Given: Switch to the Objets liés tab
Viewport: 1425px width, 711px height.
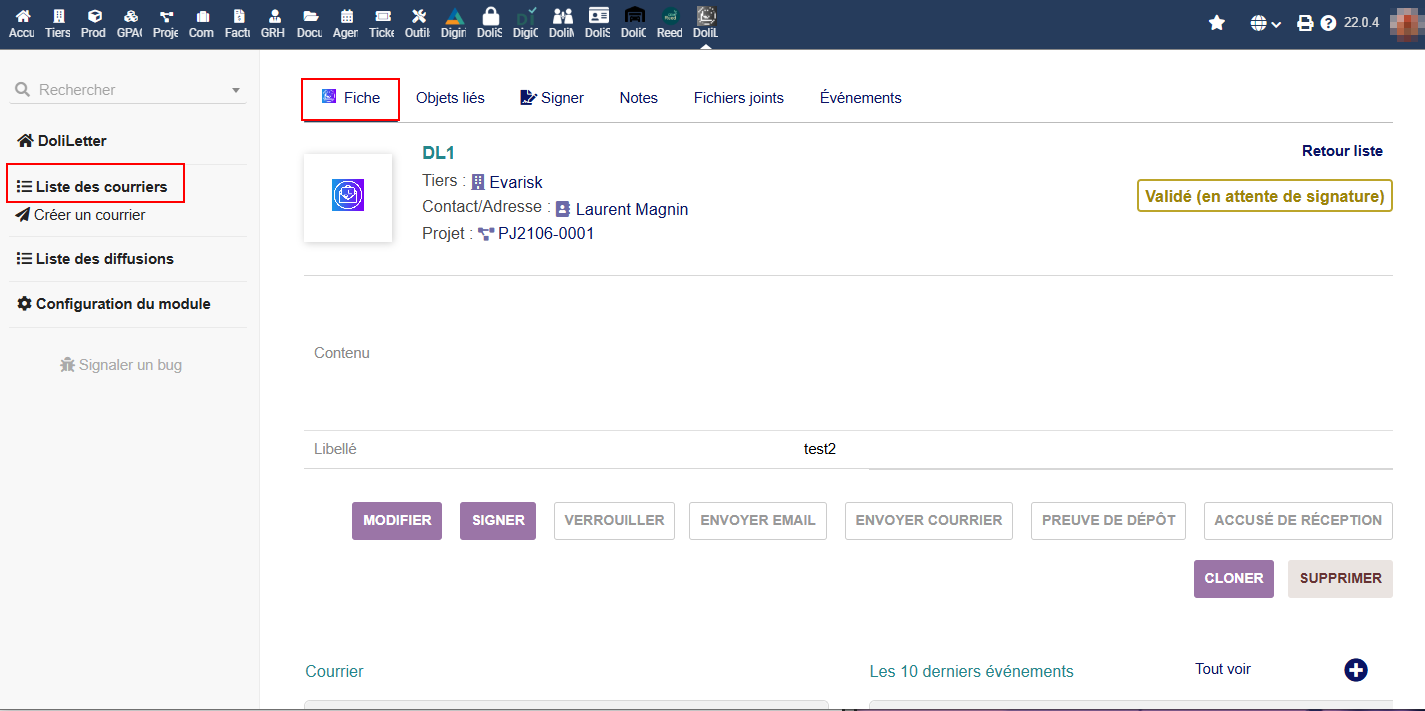Looking at the screenshot, I should pos(450,98).
